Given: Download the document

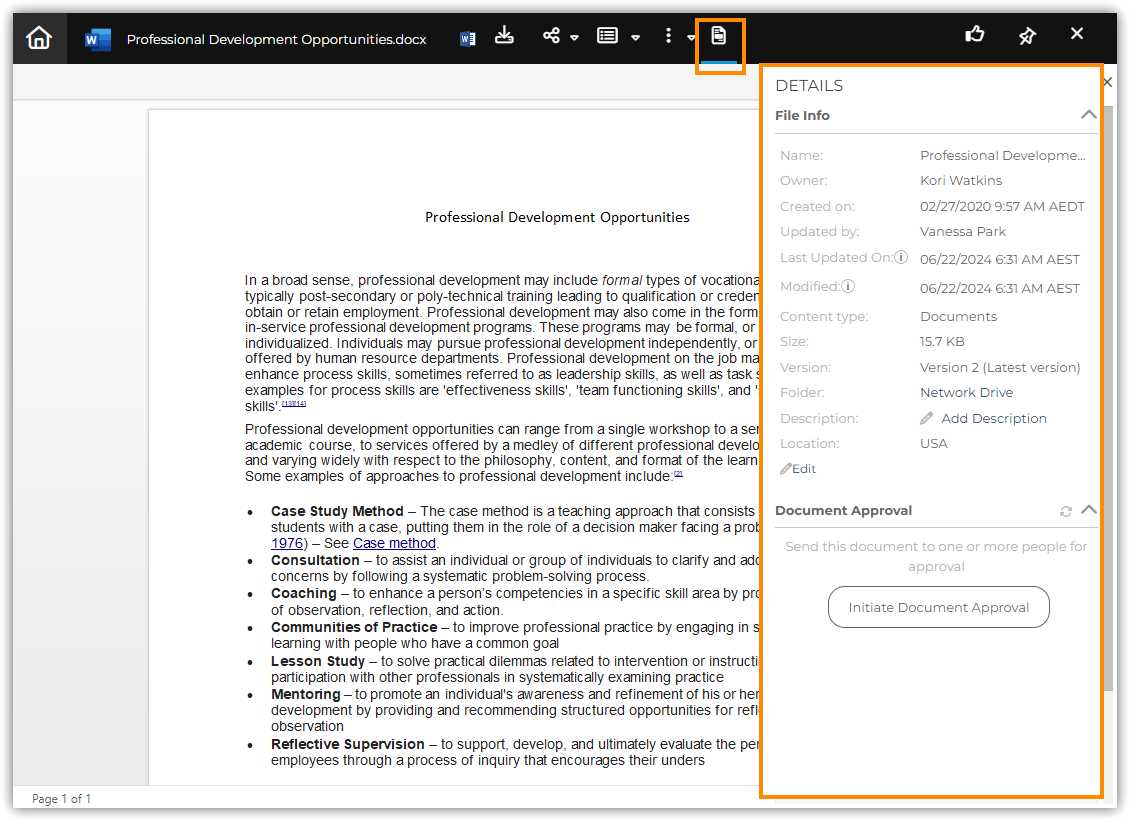Looking at the screenshot, I should coord(505,36).
